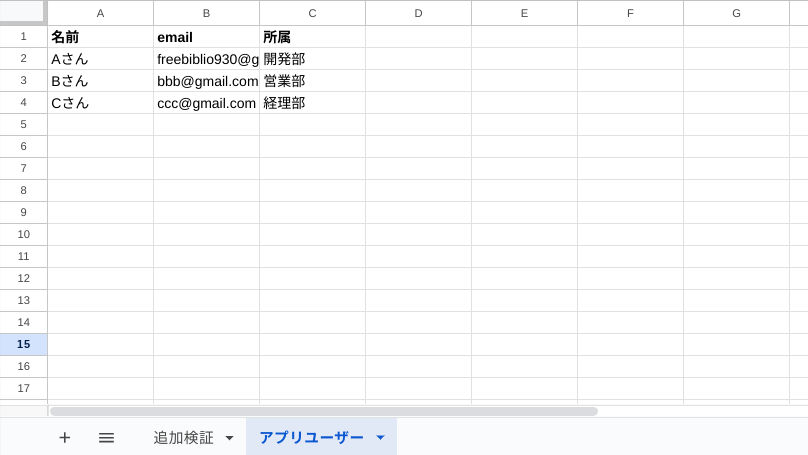This screenshot has width=808, height=455.
Task: Select the アプリユーザー sheet tab
Action: click(311, 437)
